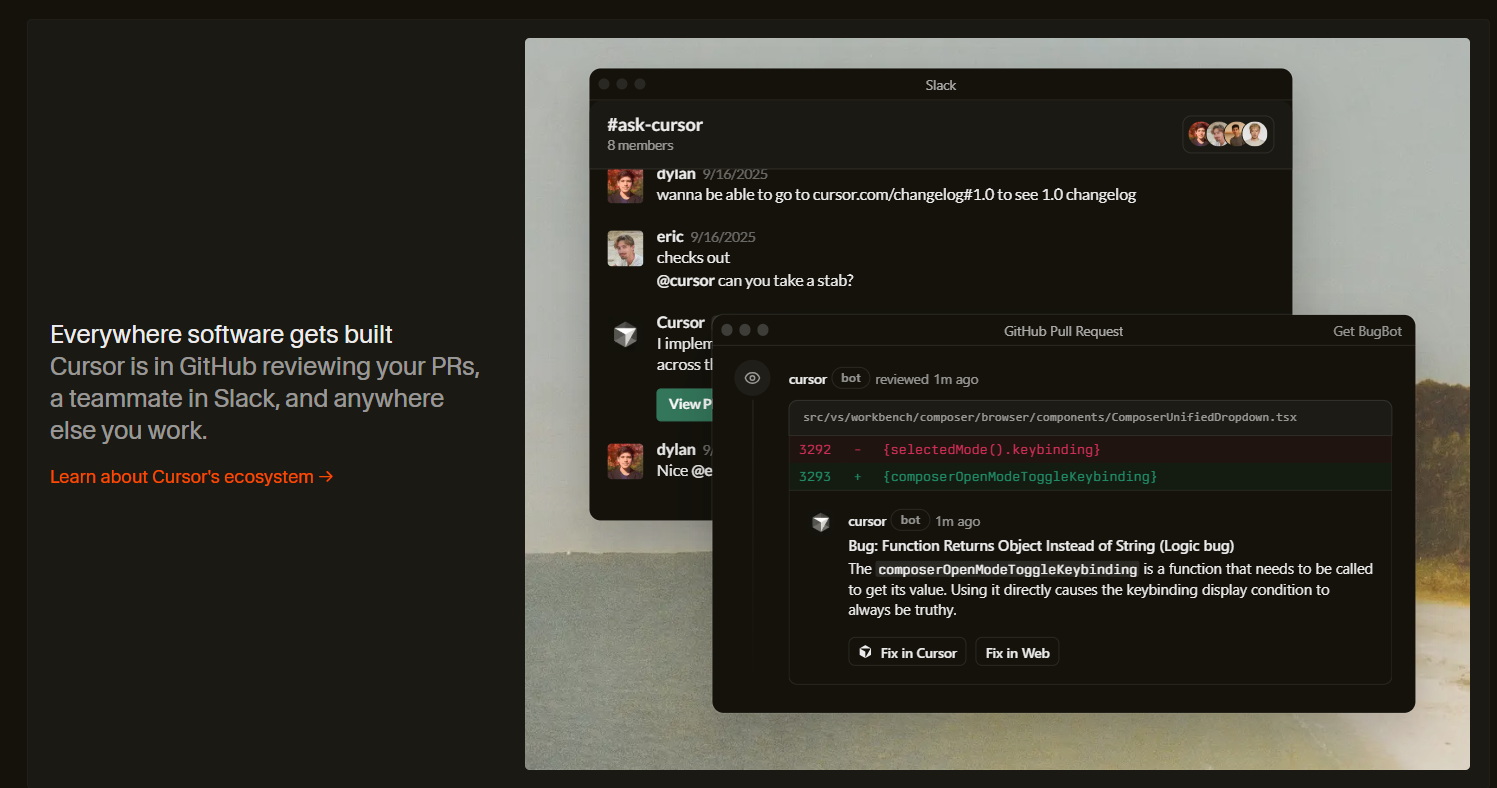Click the @cursor mention in eric's message

click(x=685, y=280)
